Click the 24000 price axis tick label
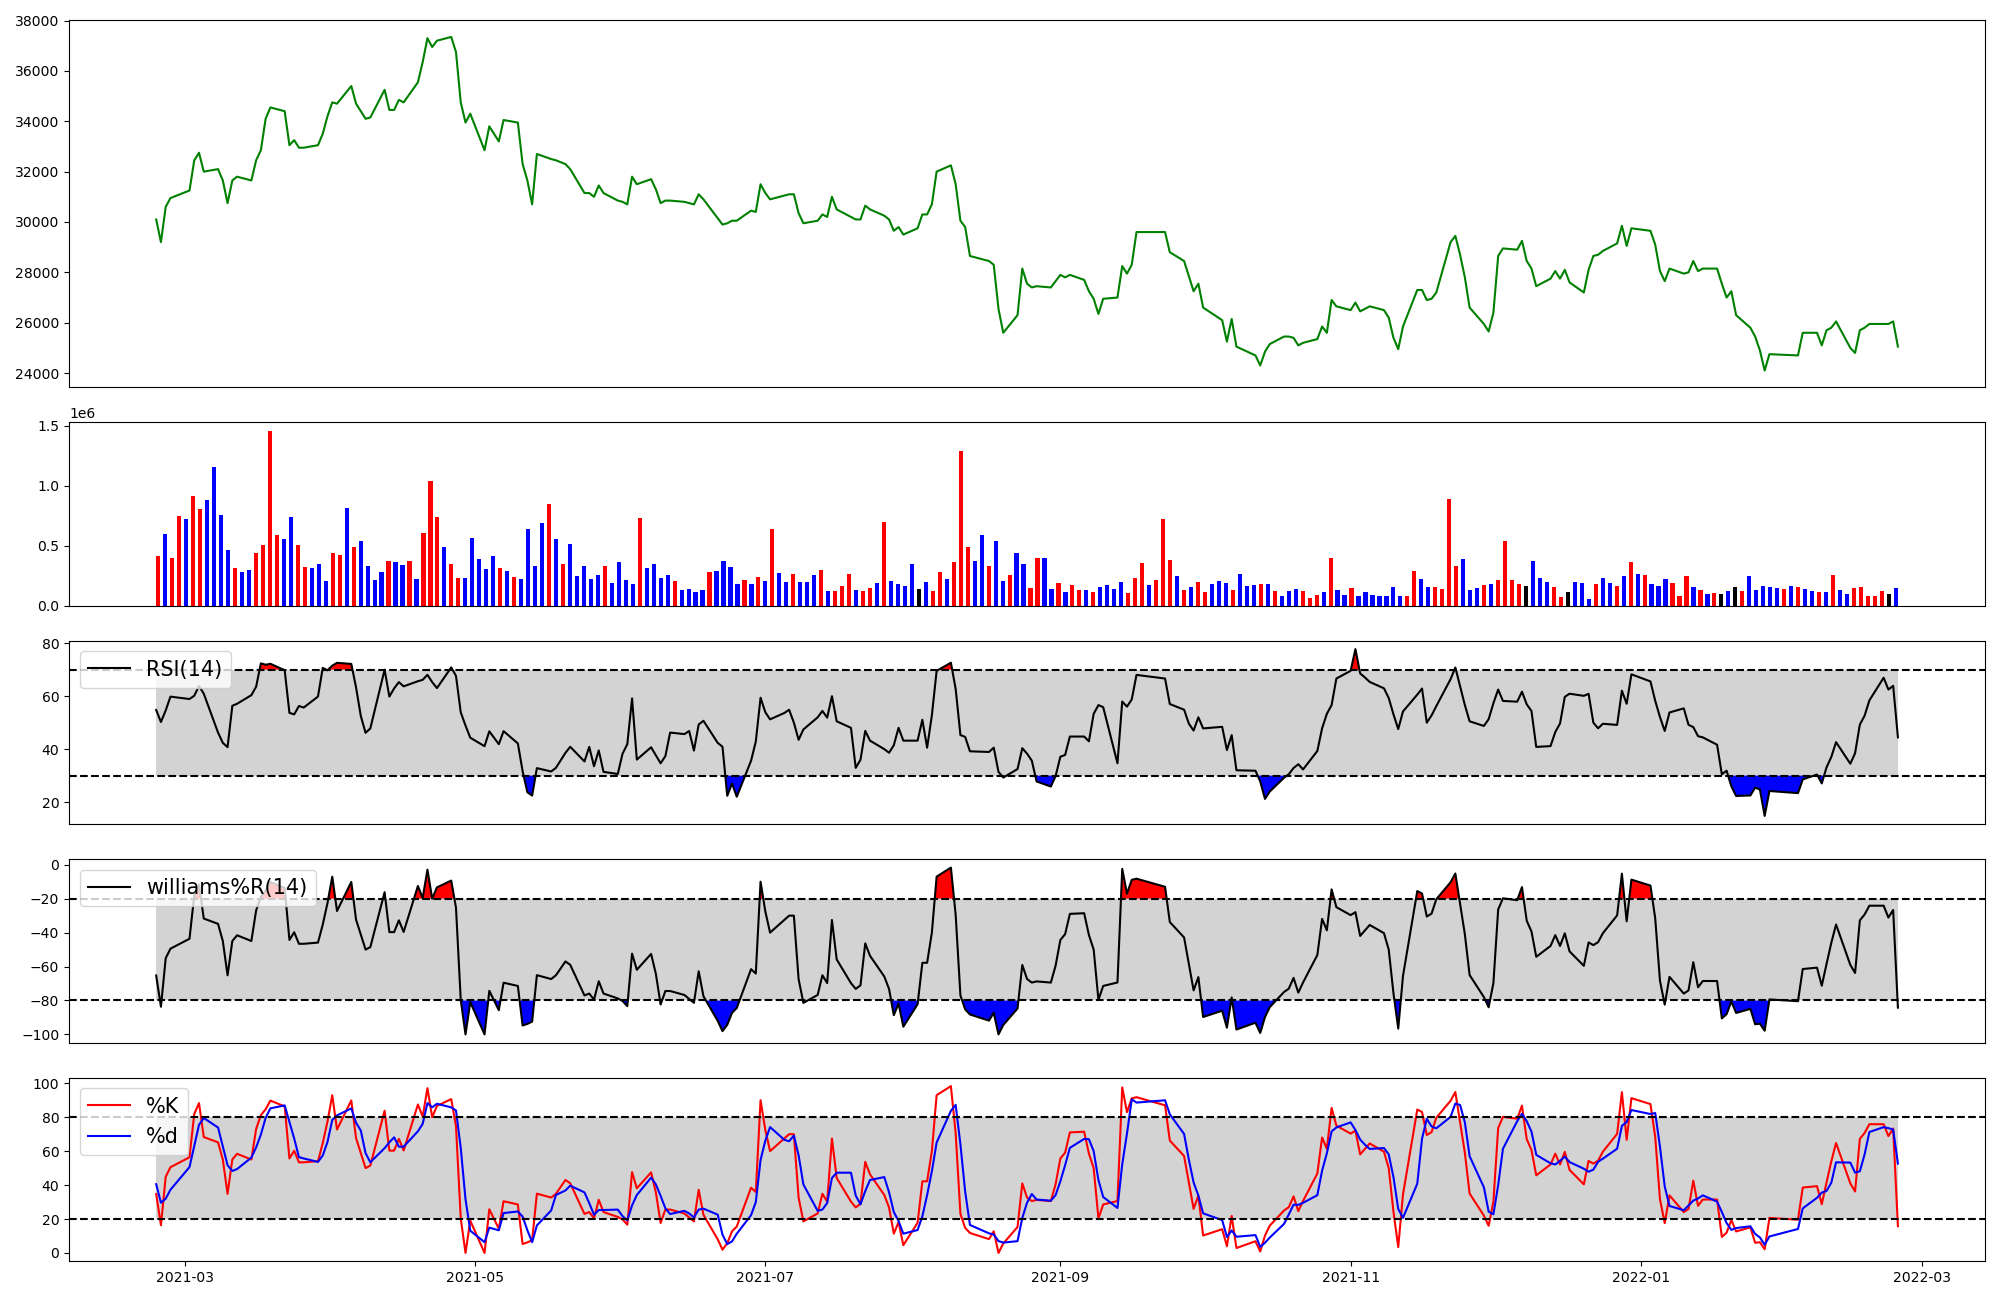 36,374
